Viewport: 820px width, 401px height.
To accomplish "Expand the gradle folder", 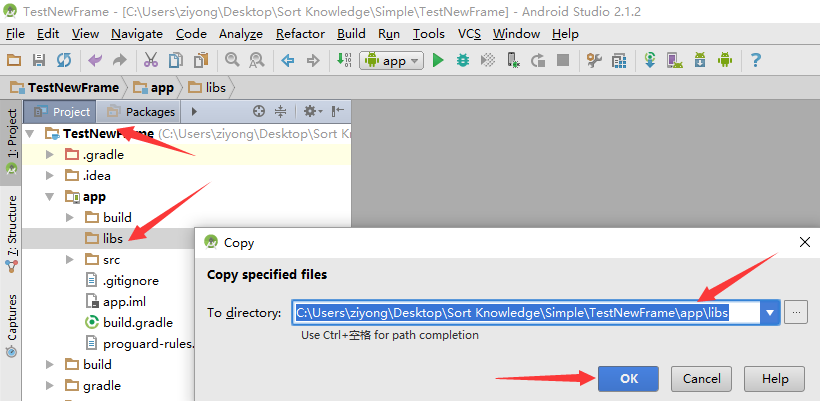I will click(50, 386).
